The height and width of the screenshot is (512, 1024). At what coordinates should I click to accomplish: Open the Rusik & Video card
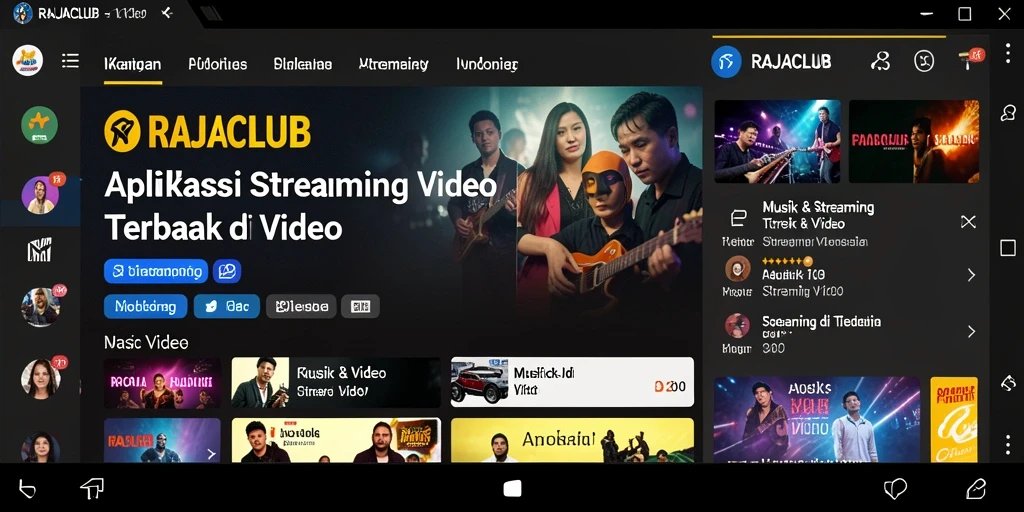[x=336, y=382]
